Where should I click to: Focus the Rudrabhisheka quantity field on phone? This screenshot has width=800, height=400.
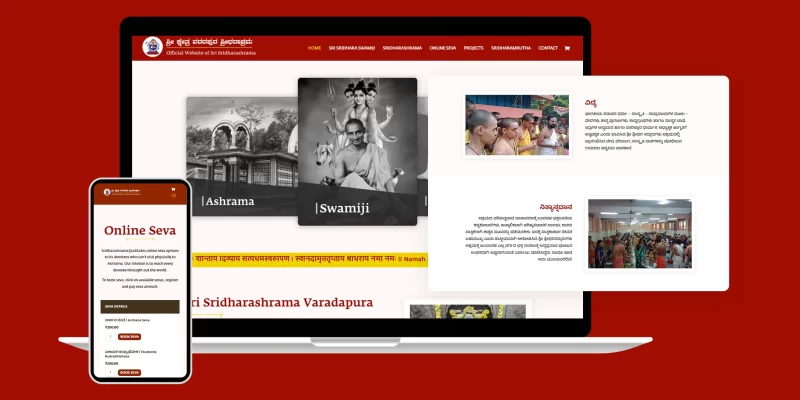pyautogui.click(x=110, y=372)
